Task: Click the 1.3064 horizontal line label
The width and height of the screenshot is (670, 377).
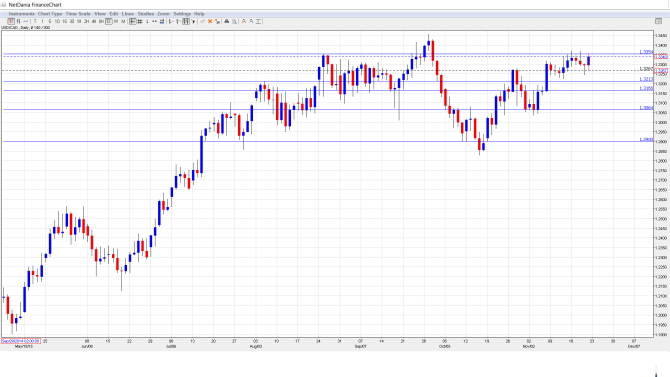Action: pos(646,108)
